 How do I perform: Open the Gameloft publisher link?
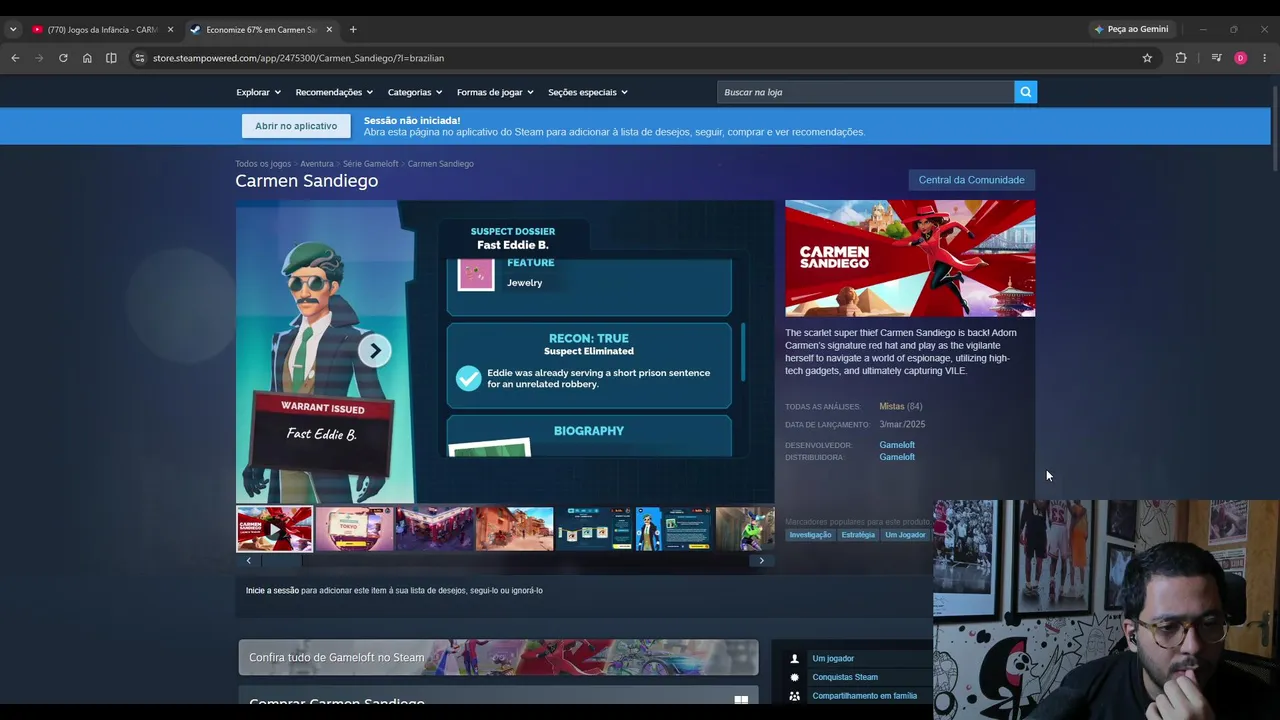897,457
